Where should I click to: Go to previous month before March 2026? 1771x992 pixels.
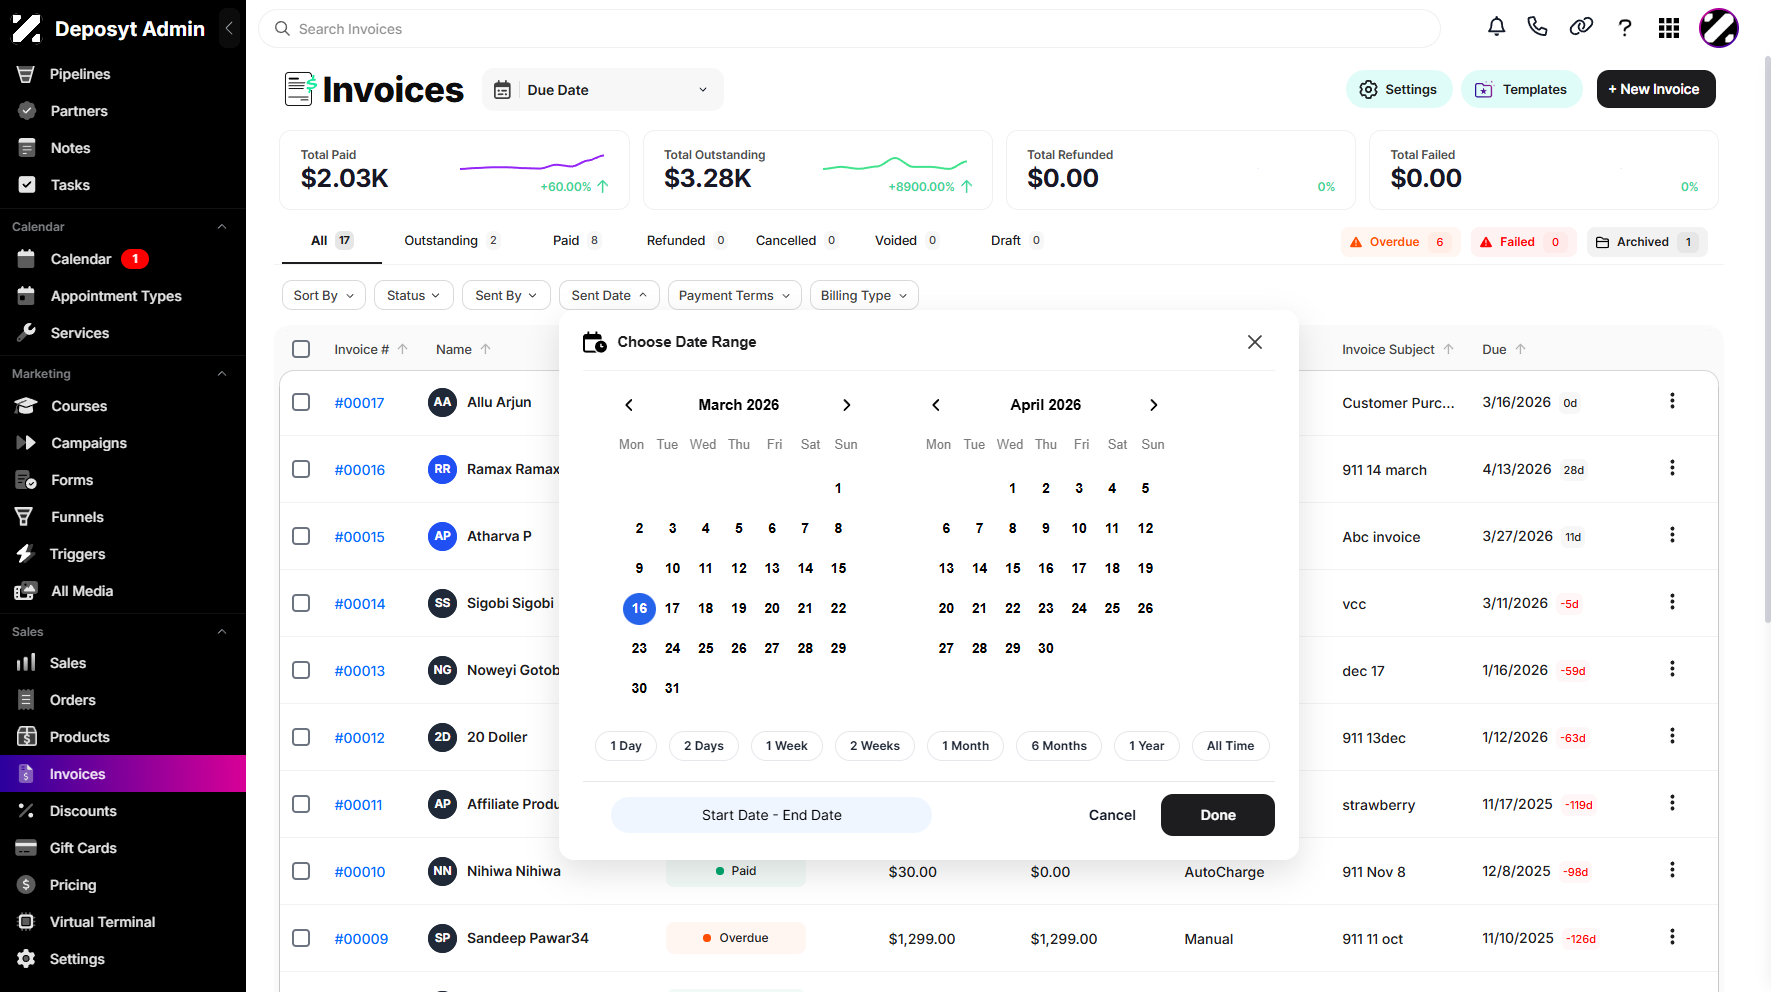pyautogui.click(x=629, y=405)
